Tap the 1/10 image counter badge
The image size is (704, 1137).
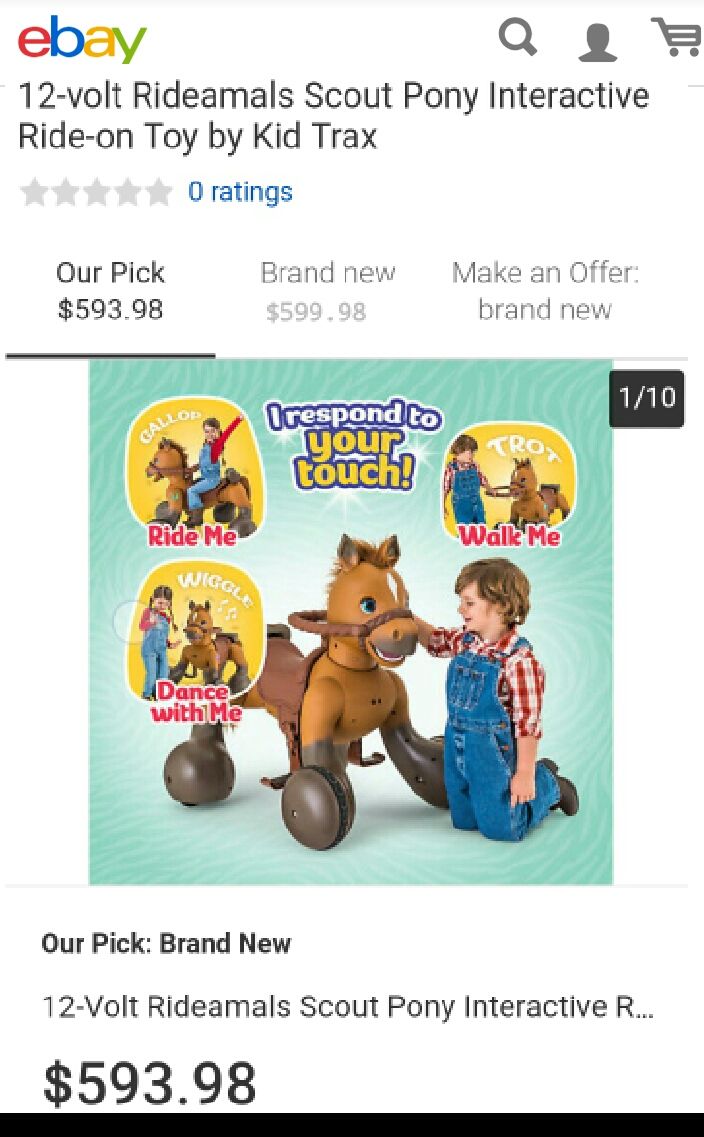[647, 398]
